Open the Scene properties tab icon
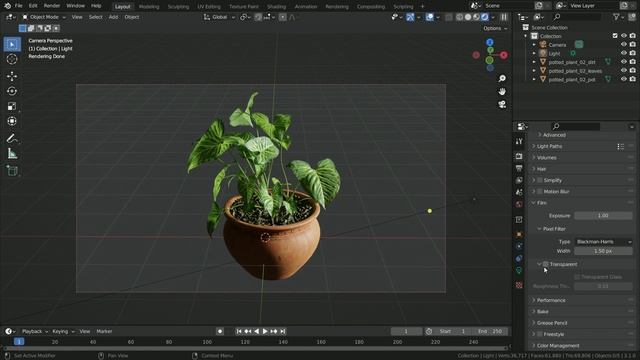 [x=519, y=192]
